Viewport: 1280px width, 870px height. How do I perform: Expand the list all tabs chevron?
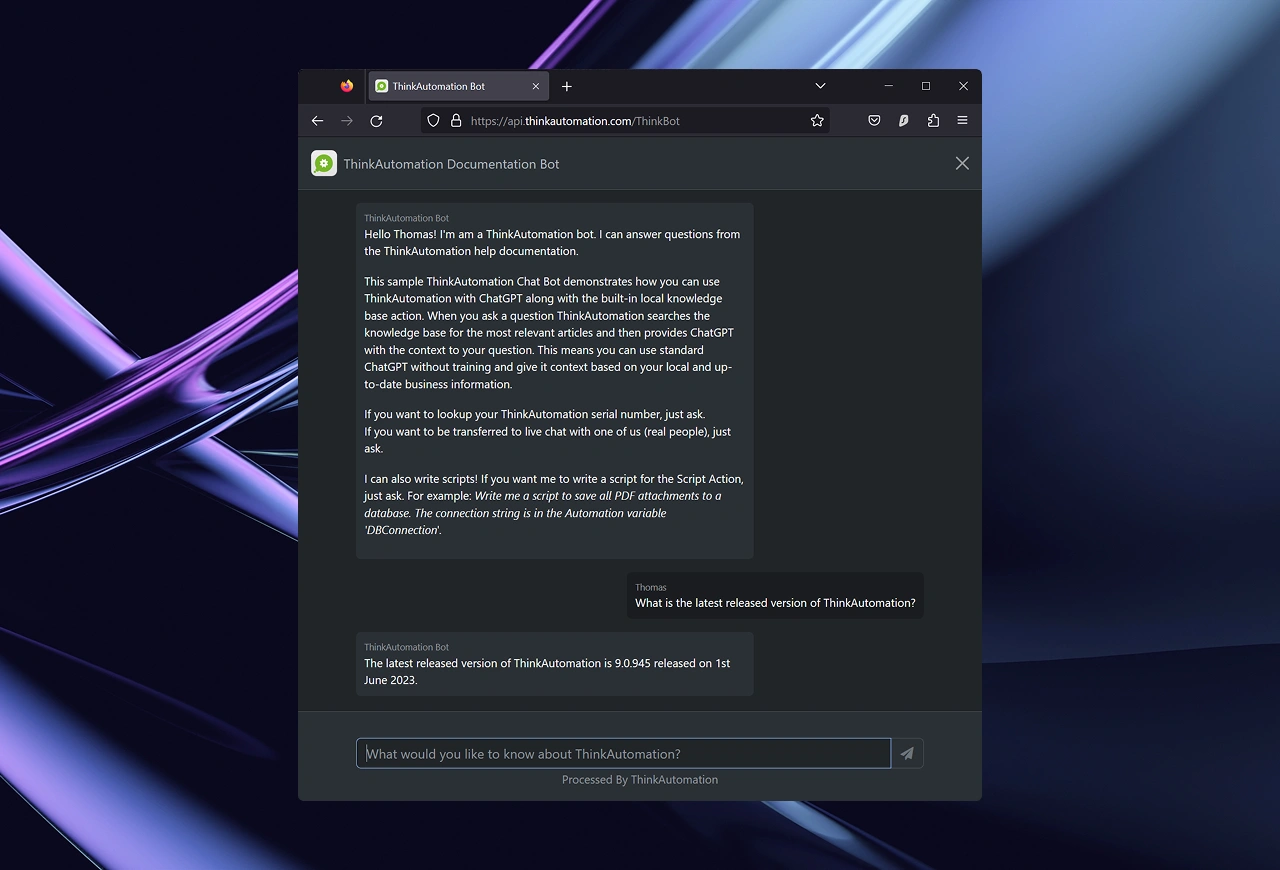coord(820,86)
